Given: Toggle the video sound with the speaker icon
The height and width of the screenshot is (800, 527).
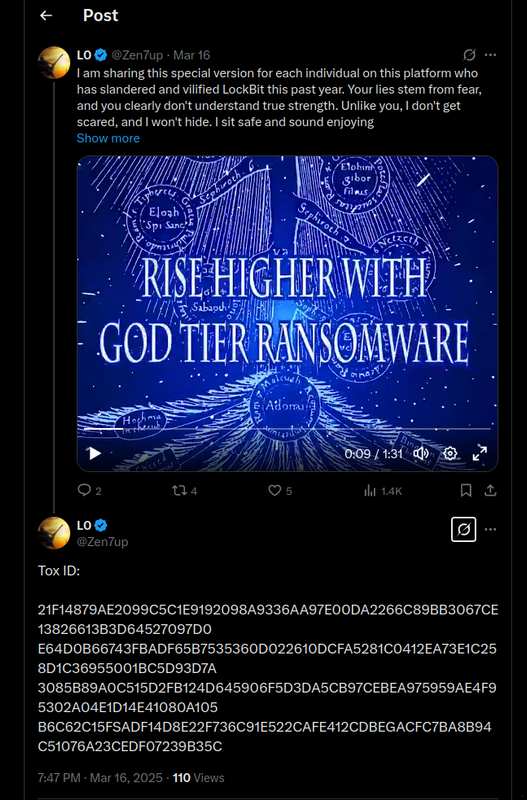Looking at the screenshot, I should (x=421, y=453).
